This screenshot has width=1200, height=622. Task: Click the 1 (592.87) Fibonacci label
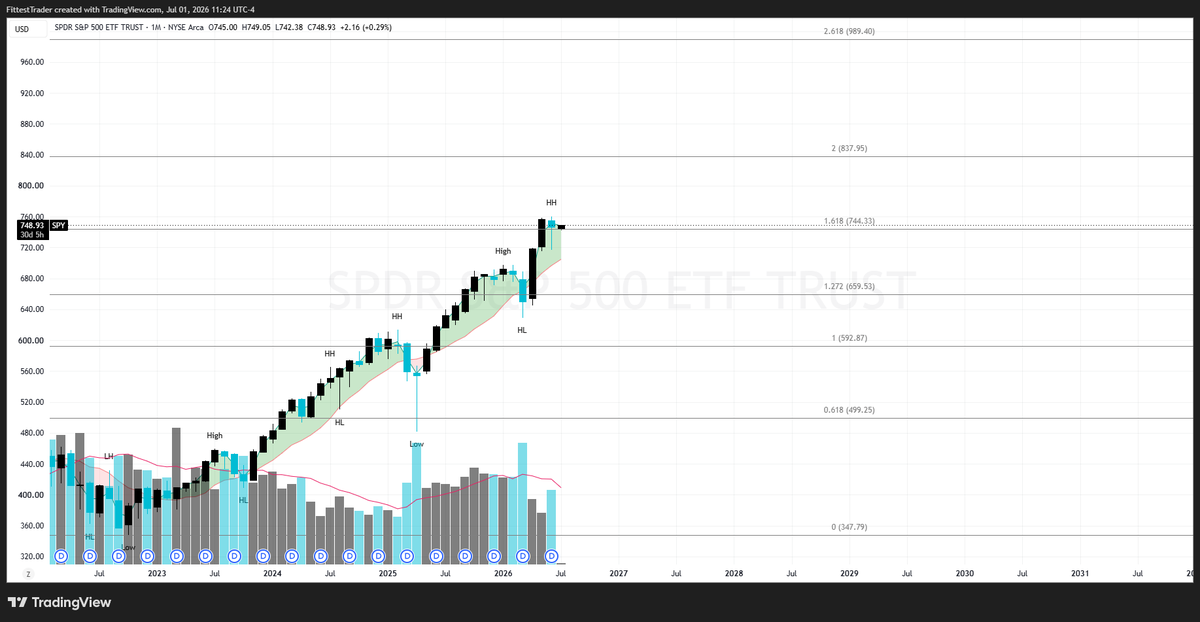point(849,338)
